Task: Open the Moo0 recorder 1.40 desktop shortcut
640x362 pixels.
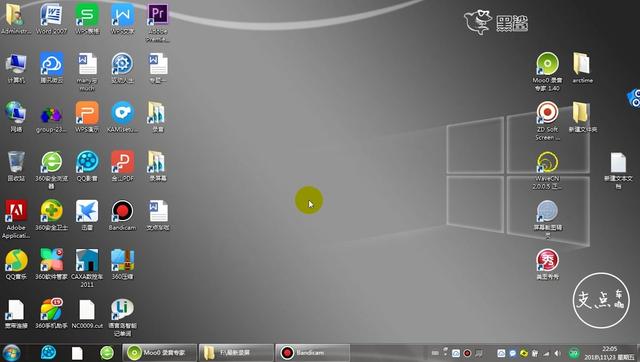Action: coord(547,71)
